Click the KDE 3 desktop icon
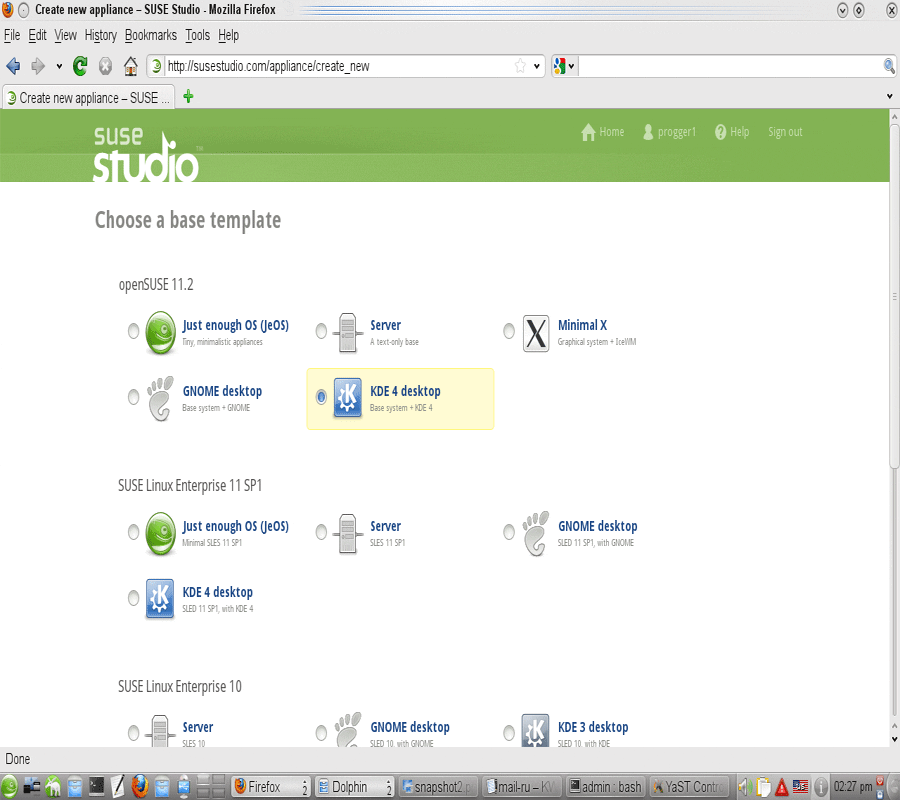The width and height of the screenshot is (900, 800). pyautogui.click(x=536, y=731)
